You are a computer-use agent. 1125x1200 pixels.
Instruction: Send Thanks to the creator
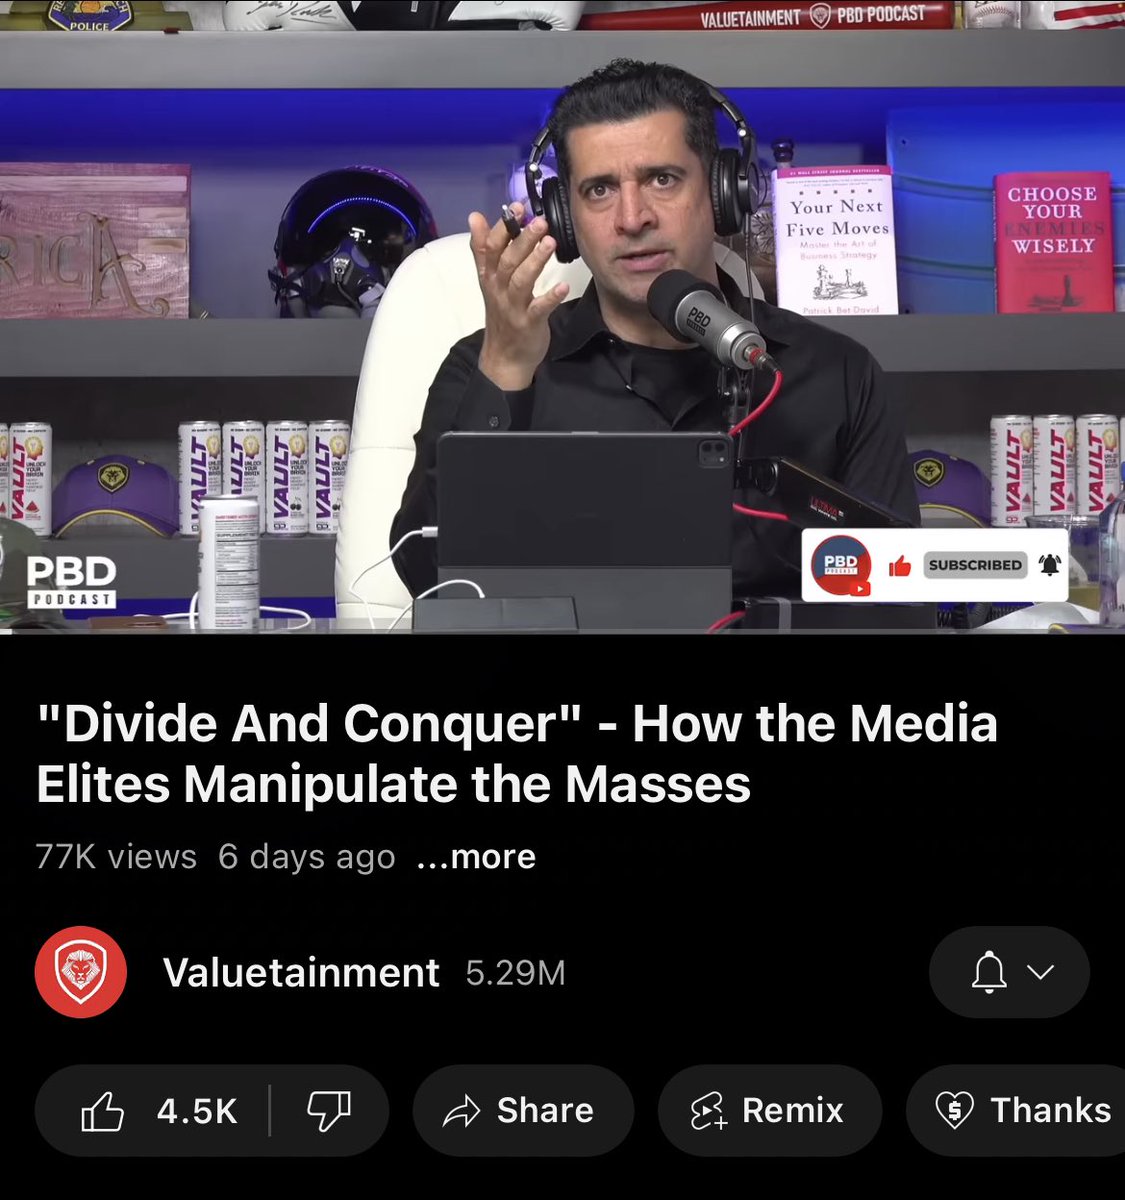1016,1111
